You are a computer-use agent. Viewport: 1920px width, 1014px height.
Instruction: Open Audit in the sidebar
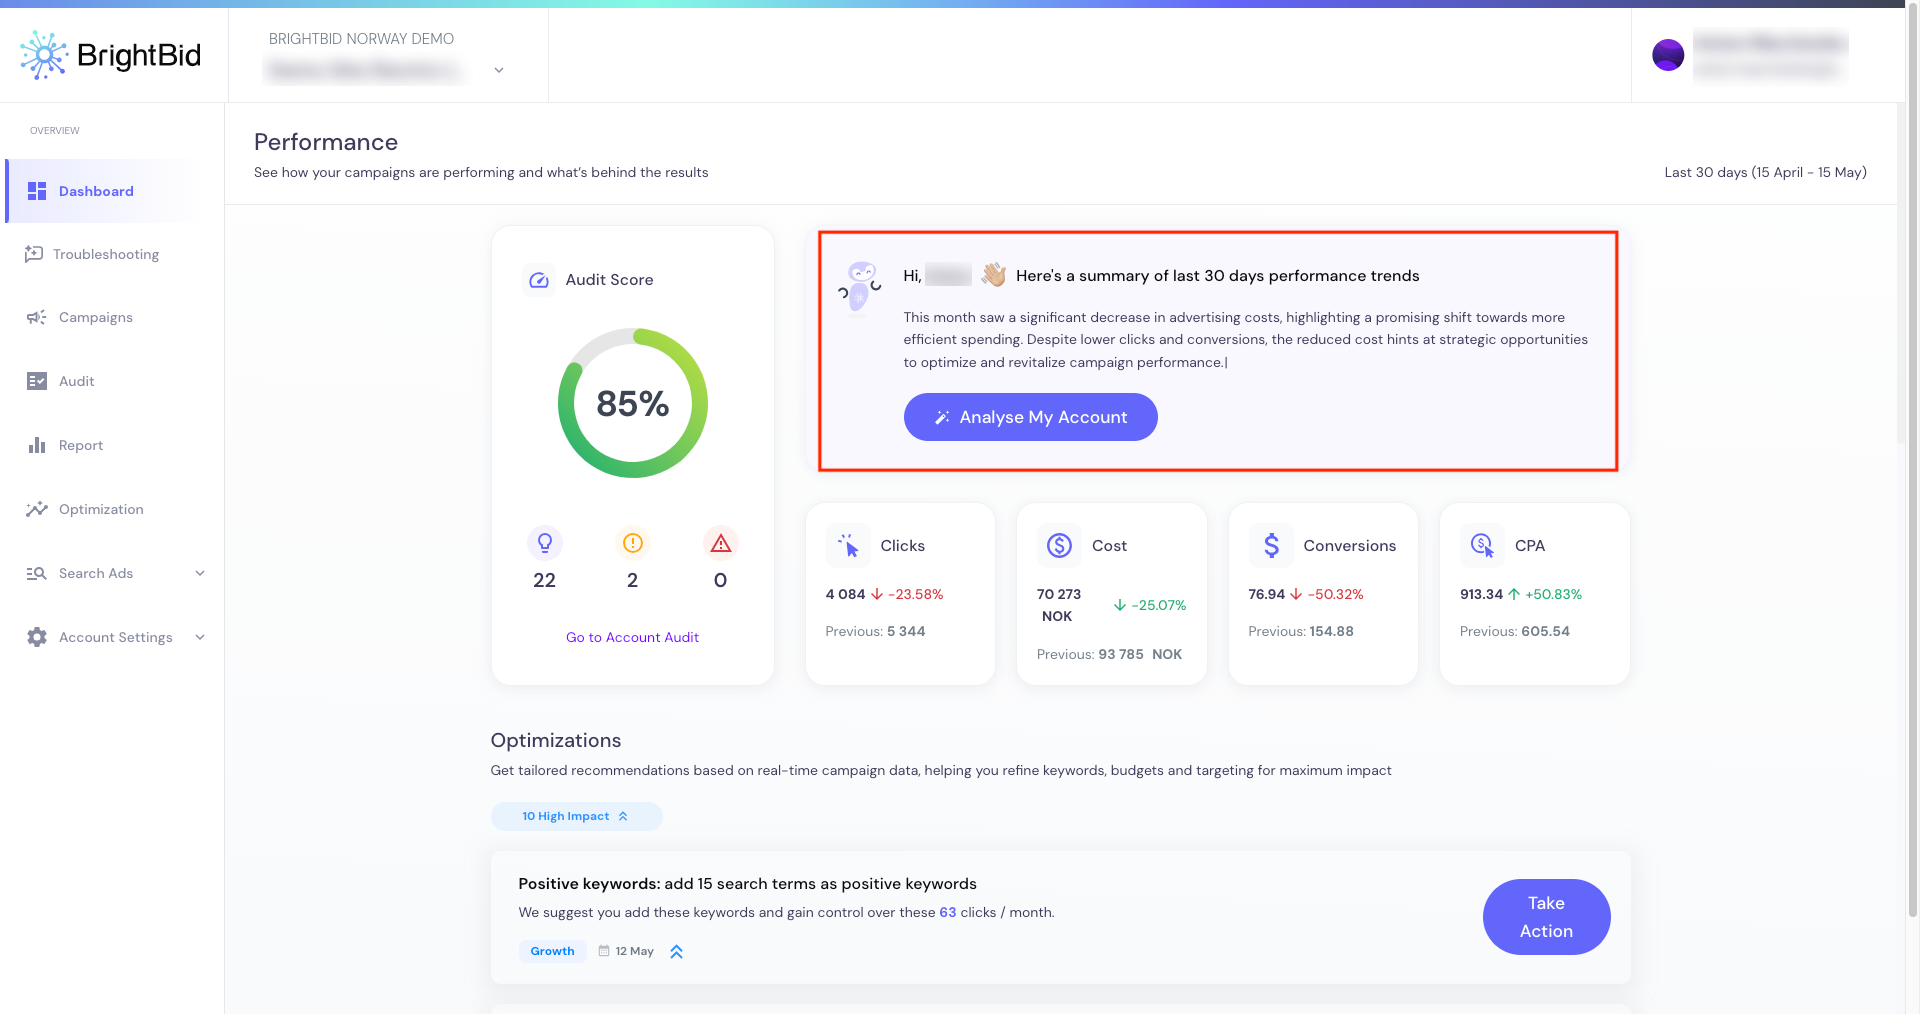[76, 381]
